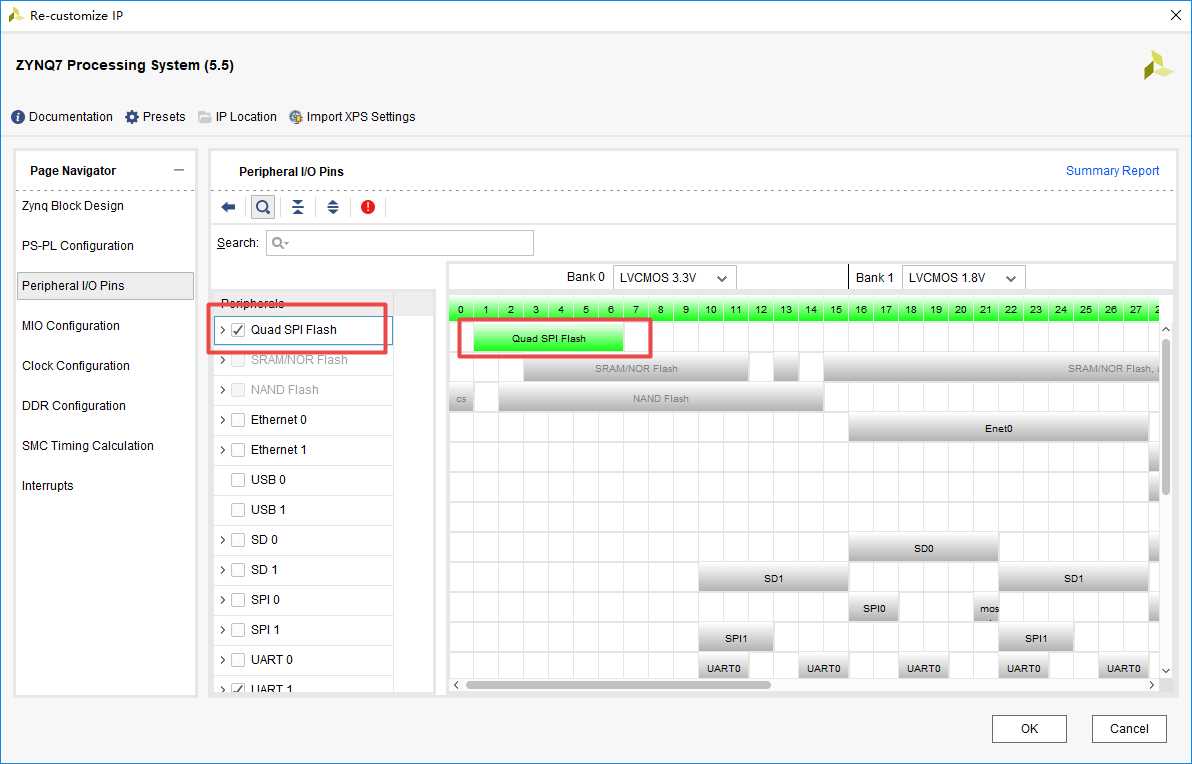
Task: Expand the Ethernet 0 tree row
Action: pyautogui.click(x=223, y=420)
